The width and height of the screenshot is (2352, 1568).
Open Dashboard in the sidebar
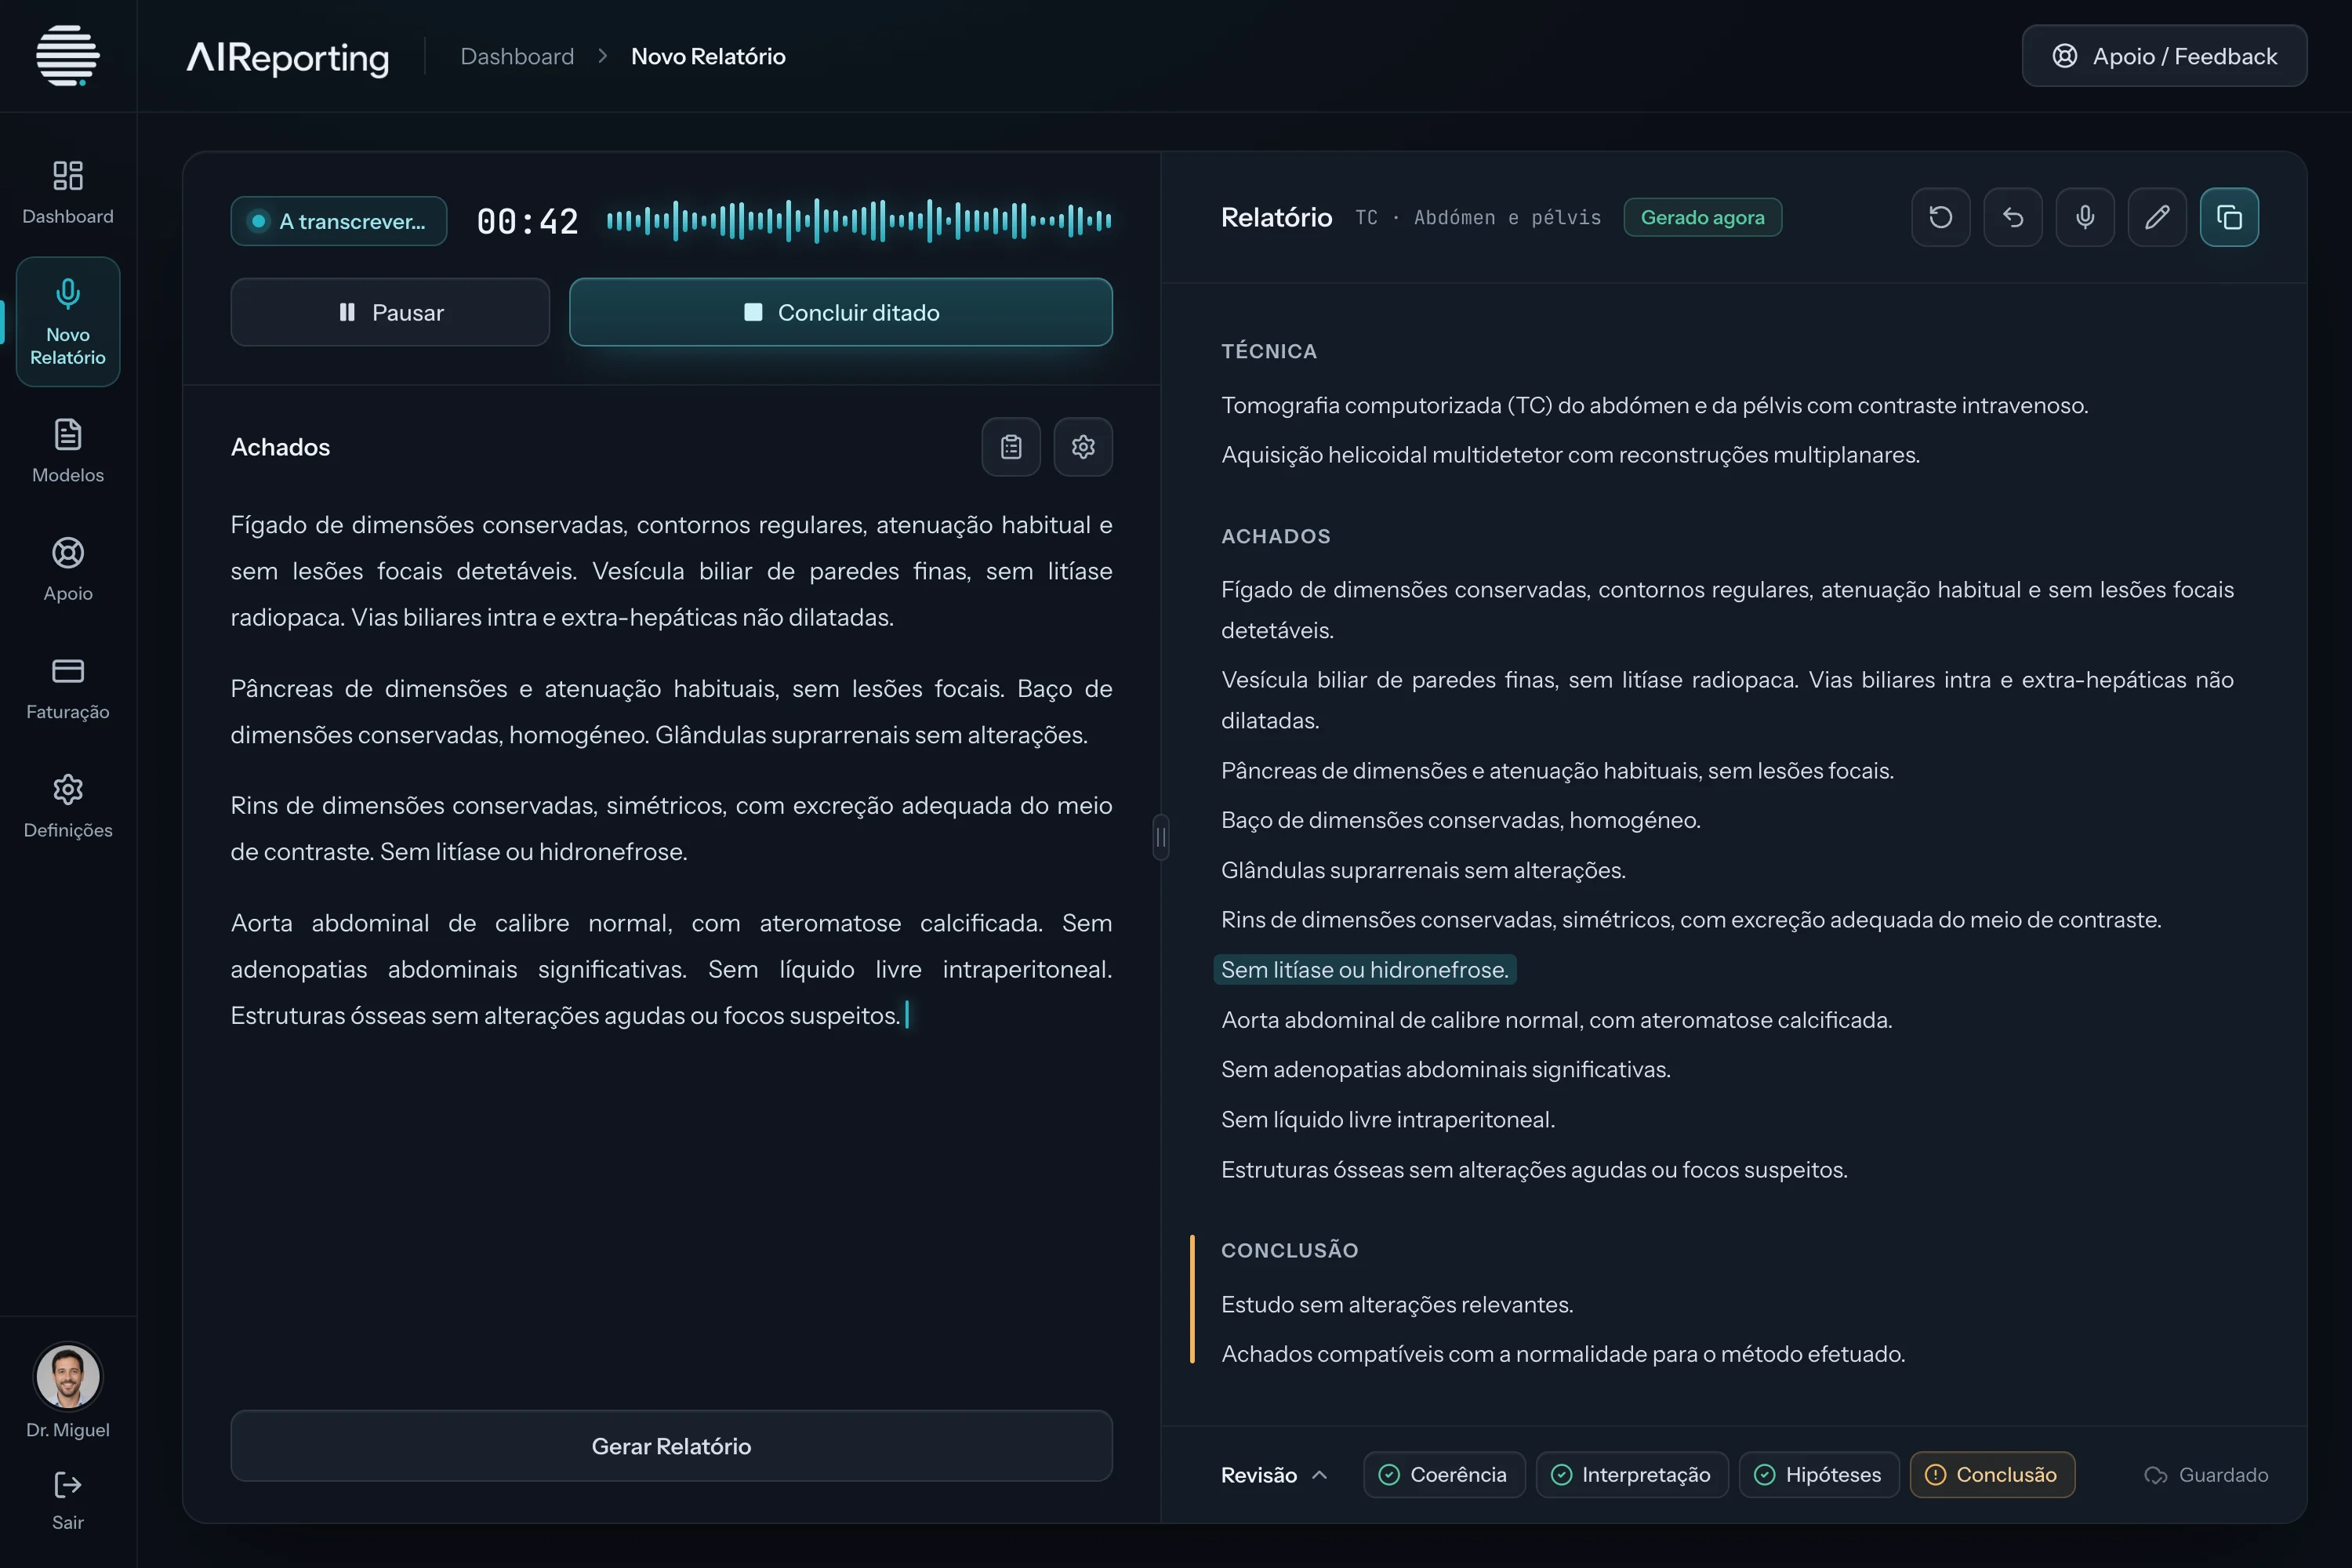click(68, 192)
